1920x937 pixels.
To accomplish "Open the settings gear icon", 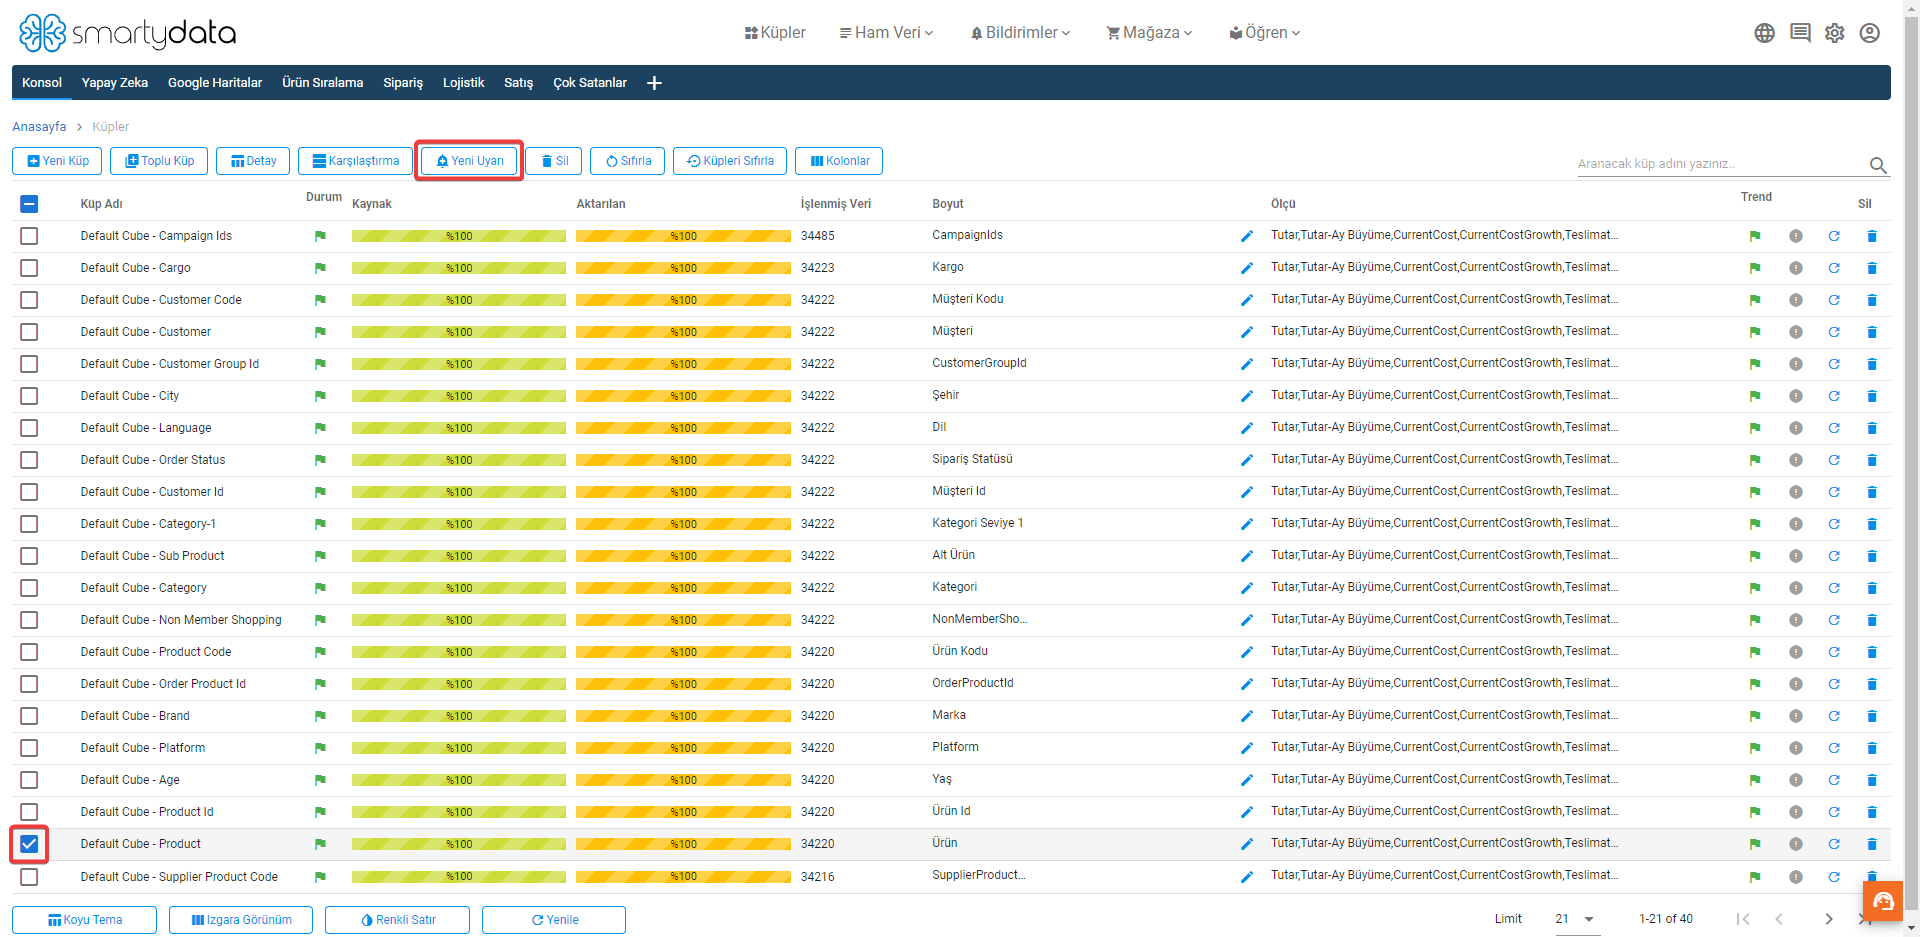I will pyautogui.click(x=1834, y=33).
